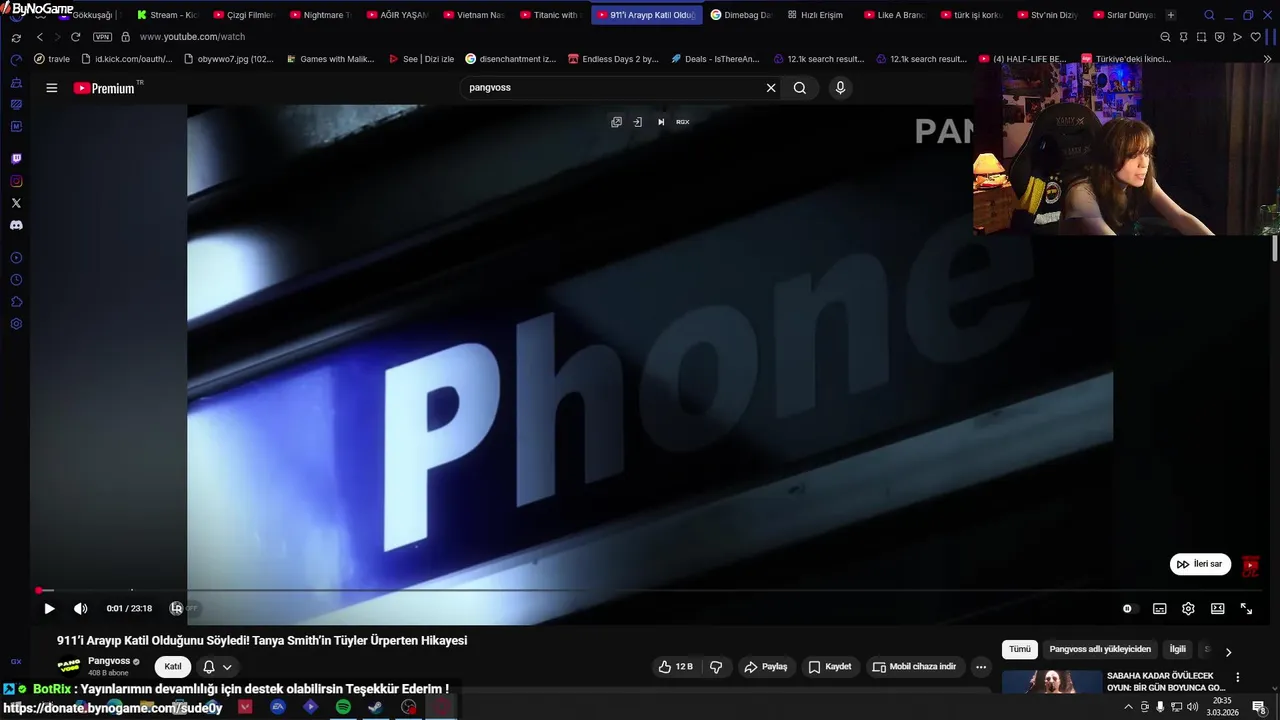
Task: Enter fullscreen on the video player
Action: (1247, 608)
